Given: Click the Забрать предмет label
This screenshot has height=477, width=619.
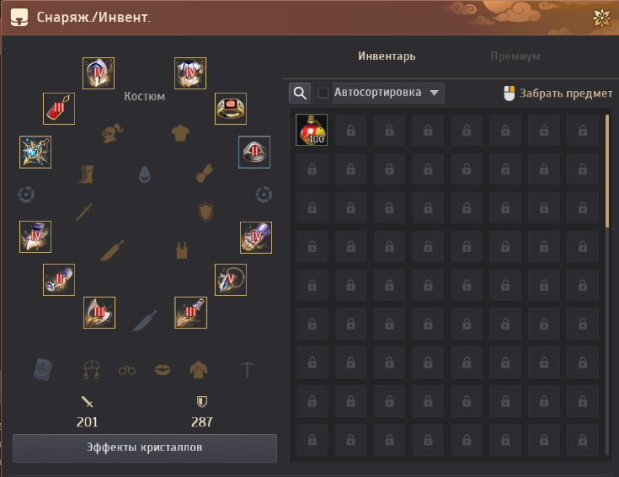Looking at the screenshot, I should (566, 94).
